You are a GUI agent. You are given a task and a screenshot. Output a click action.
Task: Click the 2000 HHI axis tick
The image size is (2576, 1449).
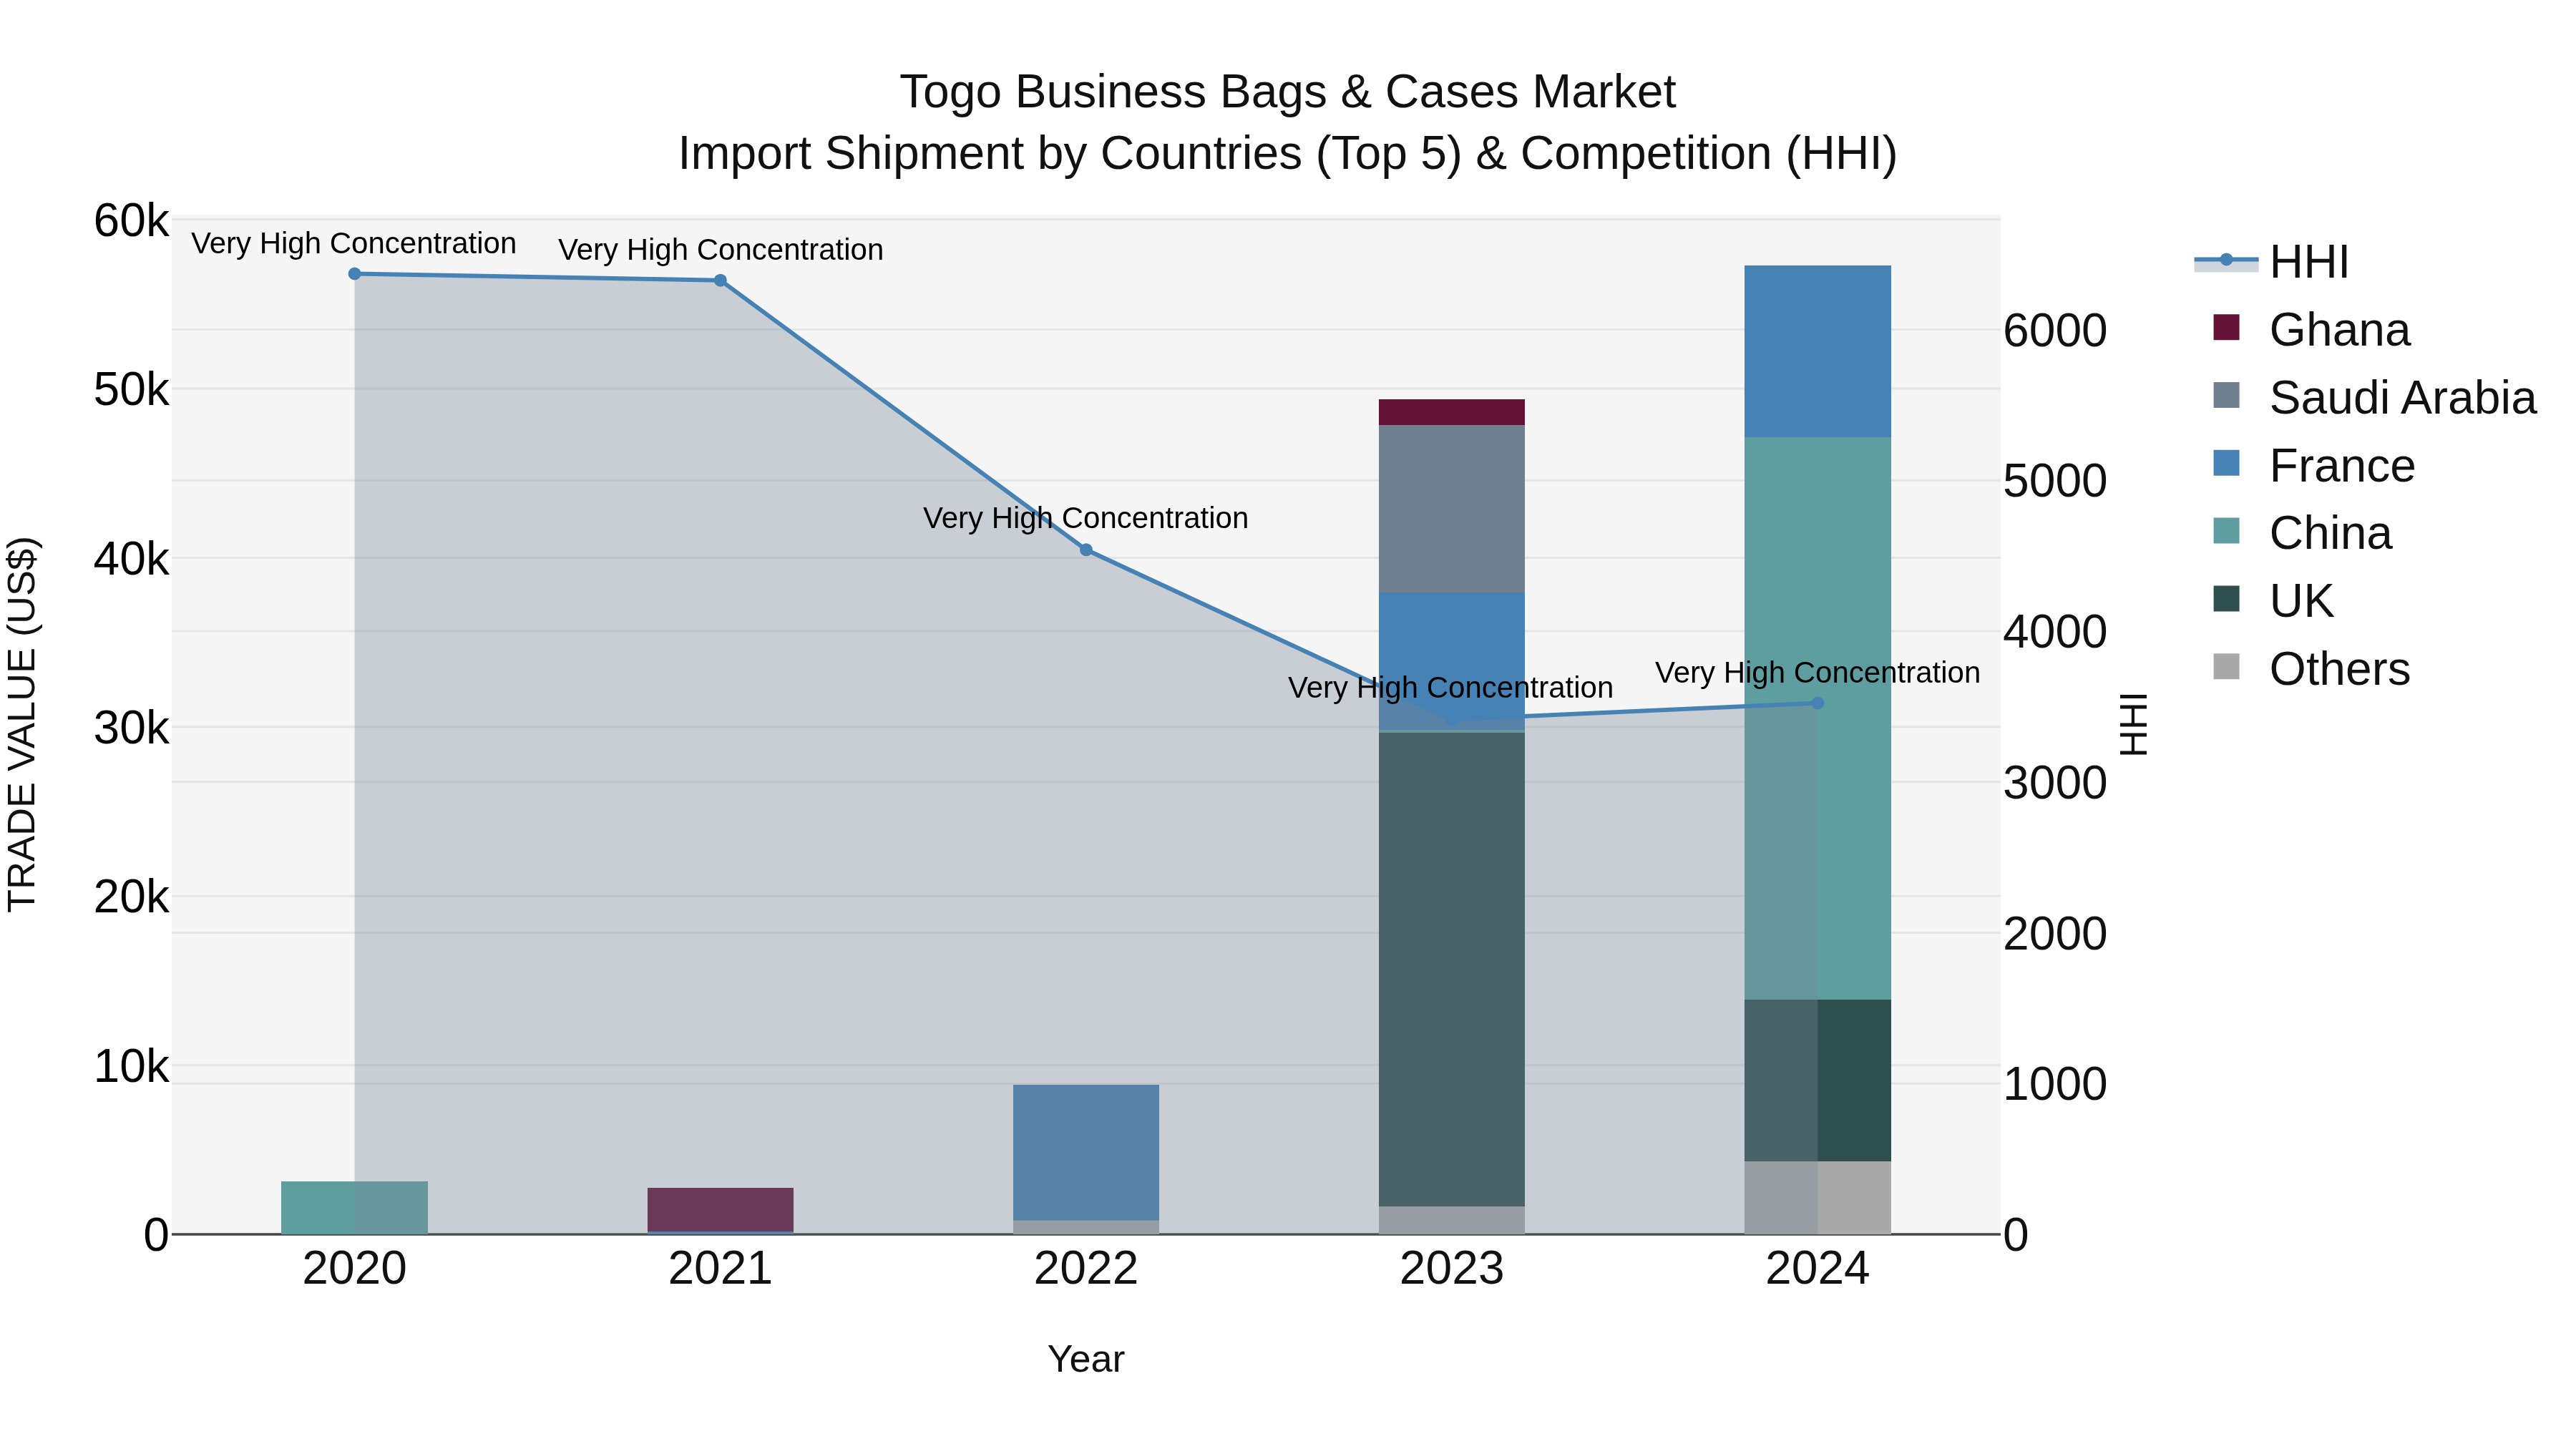tap(2055, 934)
